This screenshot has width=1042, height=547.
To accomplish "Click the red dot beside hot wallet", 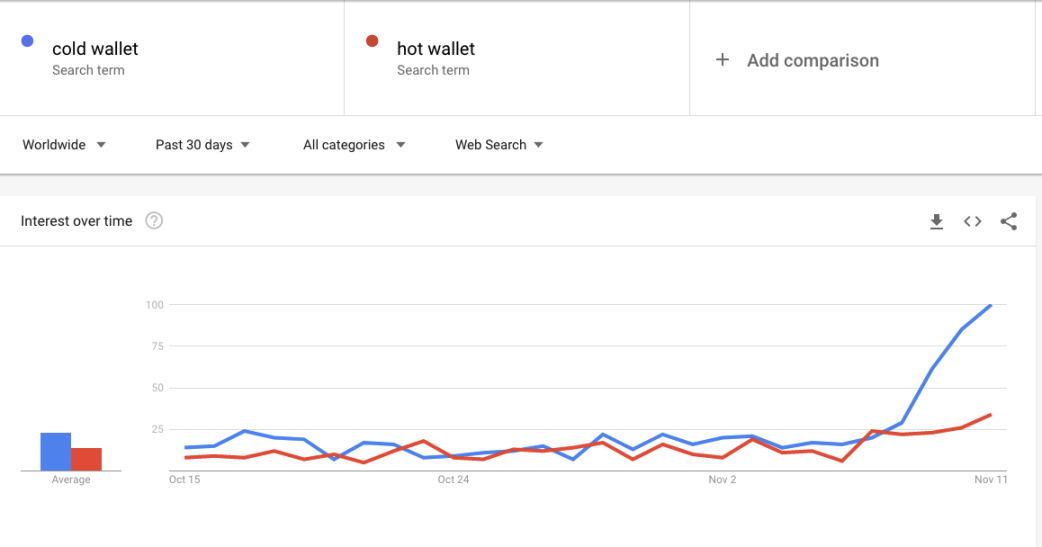I will (x=372, y=41).
